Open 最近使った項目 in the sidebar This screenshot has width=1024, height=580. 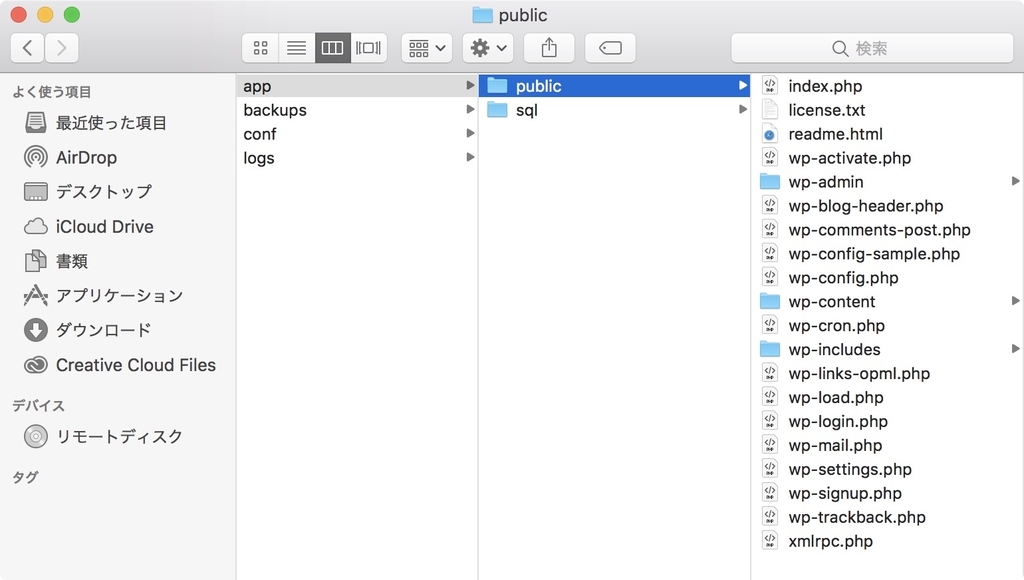[x=95, y=123]
